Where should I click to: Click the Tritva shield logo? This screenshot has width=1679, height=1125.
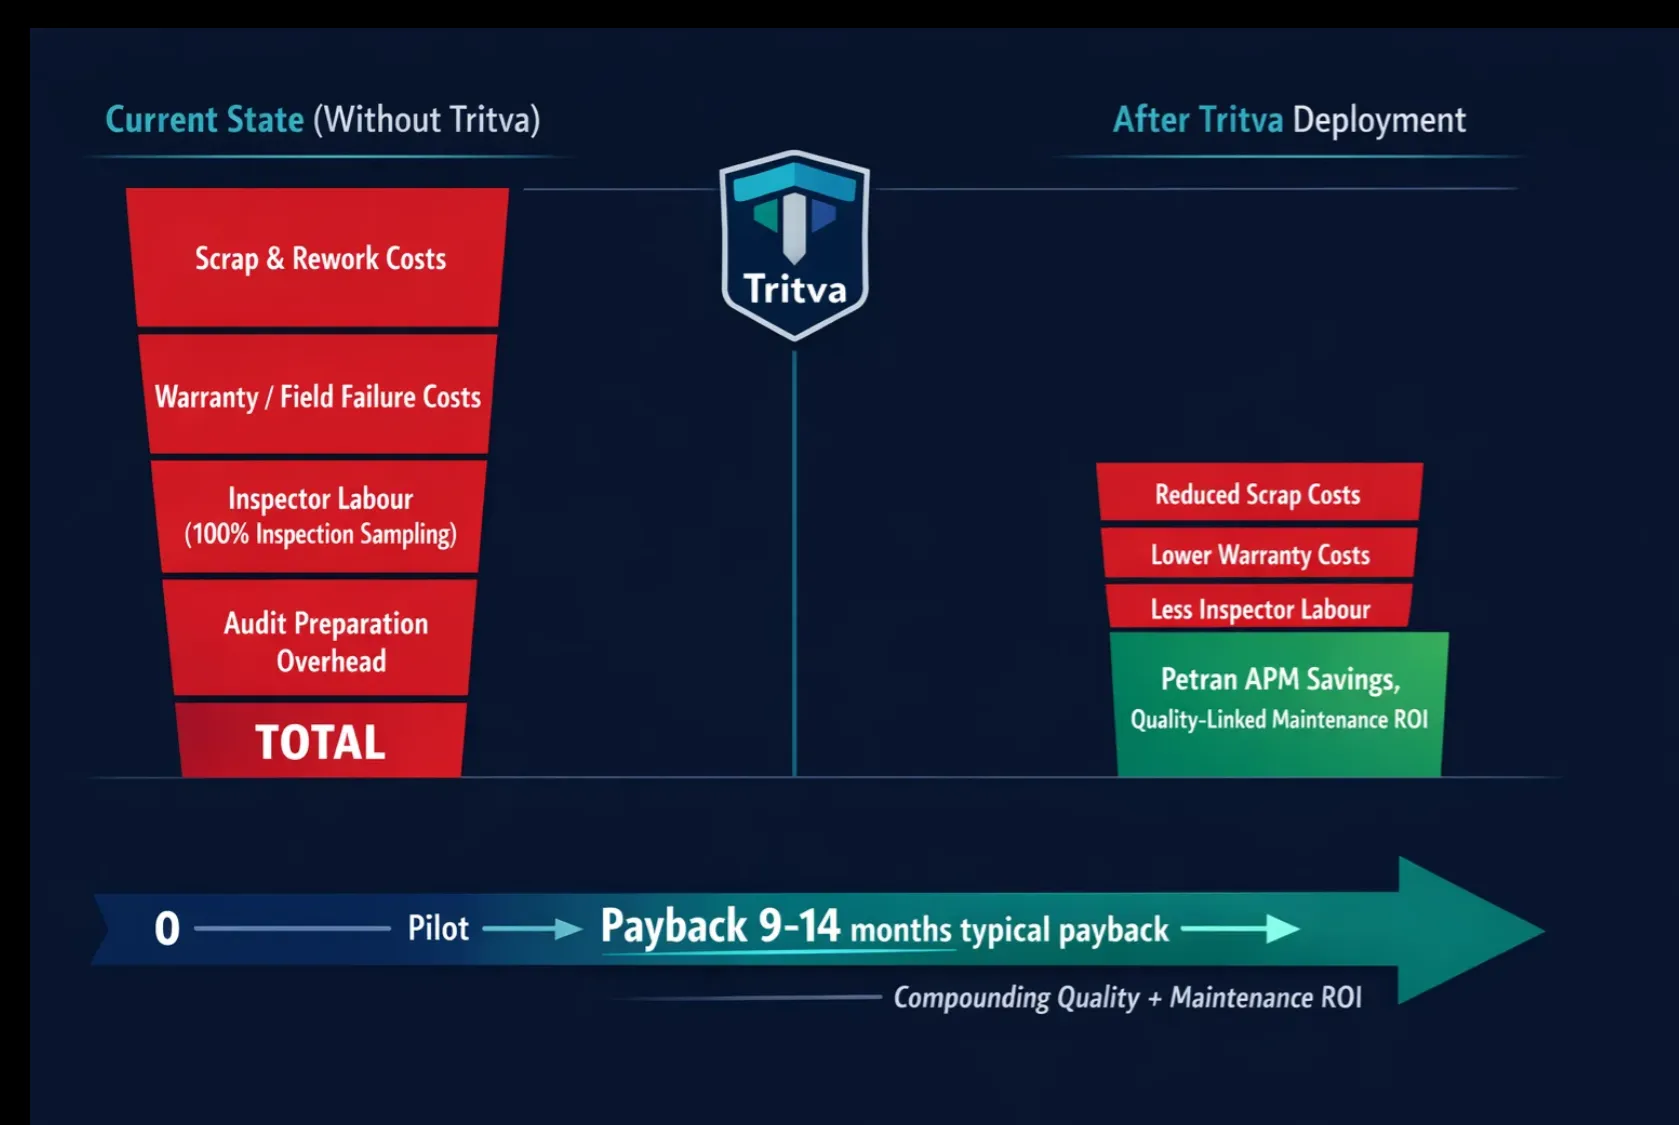[795, 245]
